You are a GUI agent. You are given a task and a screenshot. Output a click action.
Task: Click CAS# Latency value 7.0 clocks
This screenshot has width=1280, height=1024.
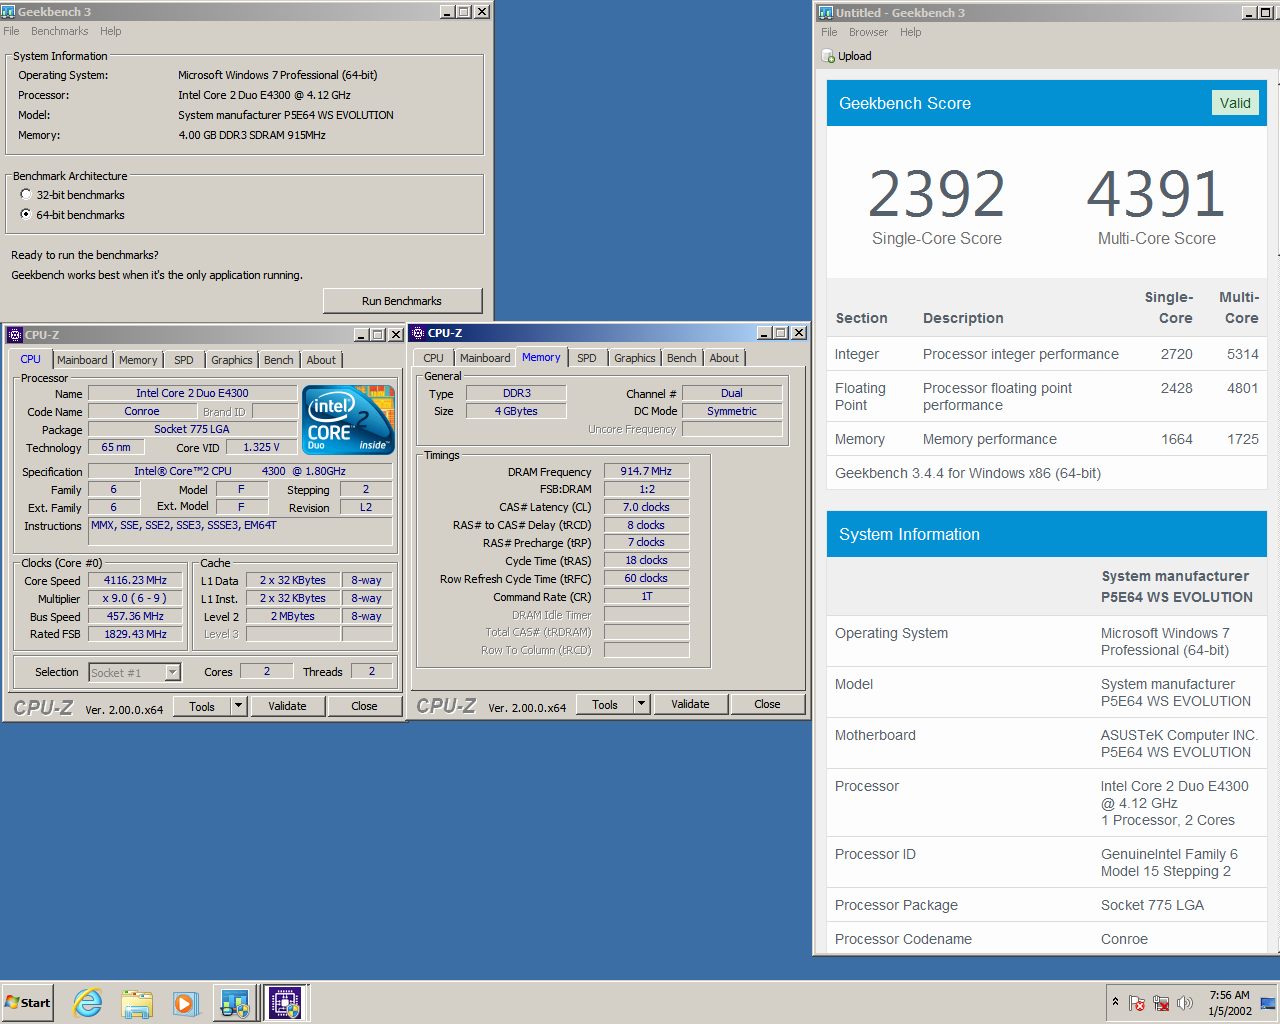coord(646,507)
